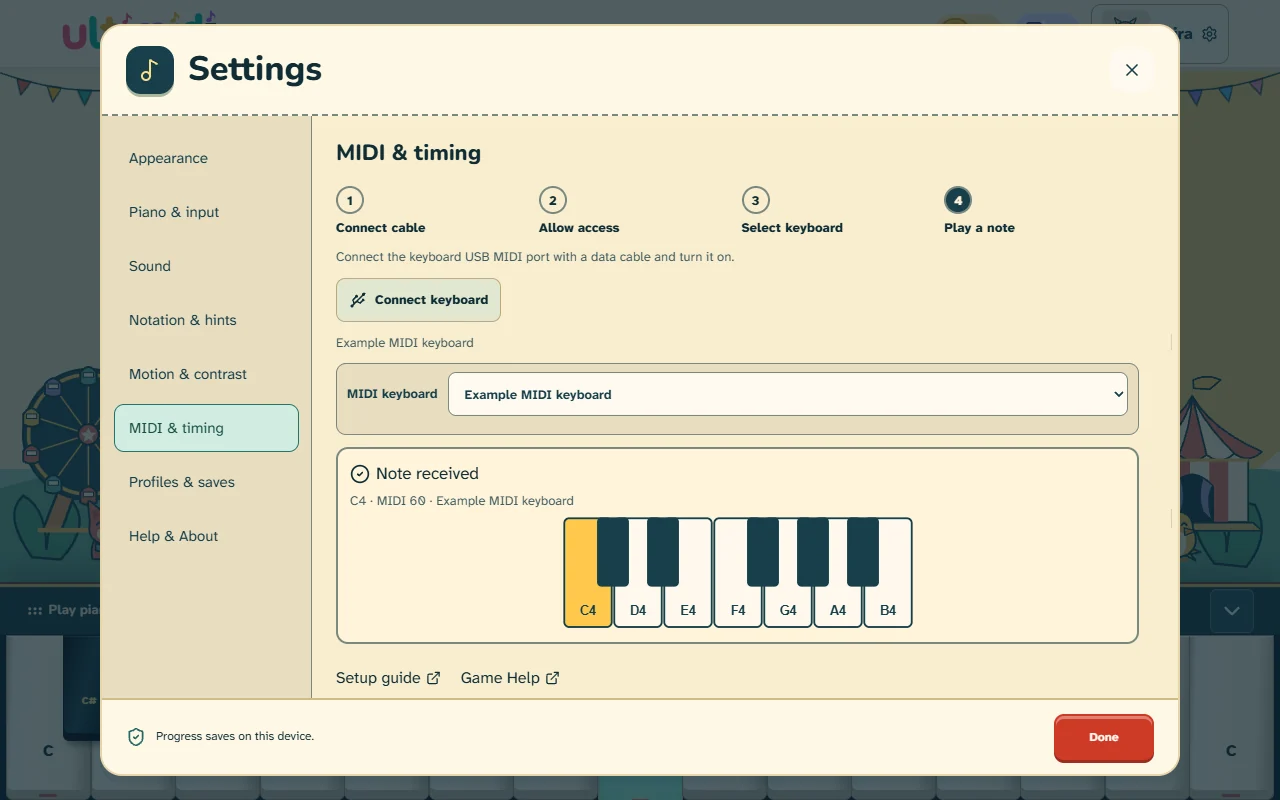Click step 3 circle Select keyboard
Viewport: 1280px width, 800px height.
click(x=755, y=200)
